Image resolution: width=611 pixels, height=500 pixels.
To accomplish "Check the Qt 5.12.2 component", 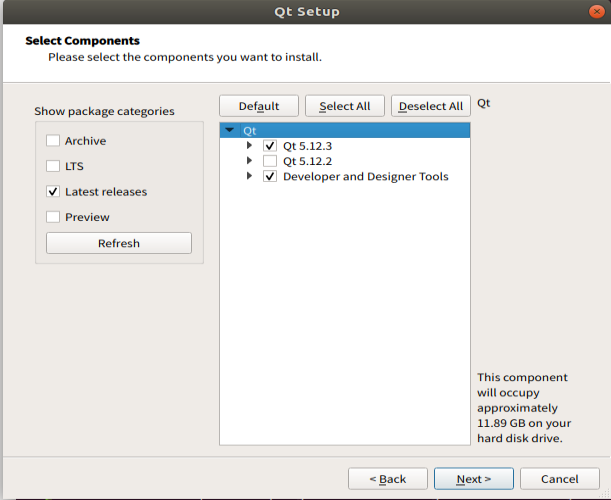I will pyautogui.click(x=270, y=161).
